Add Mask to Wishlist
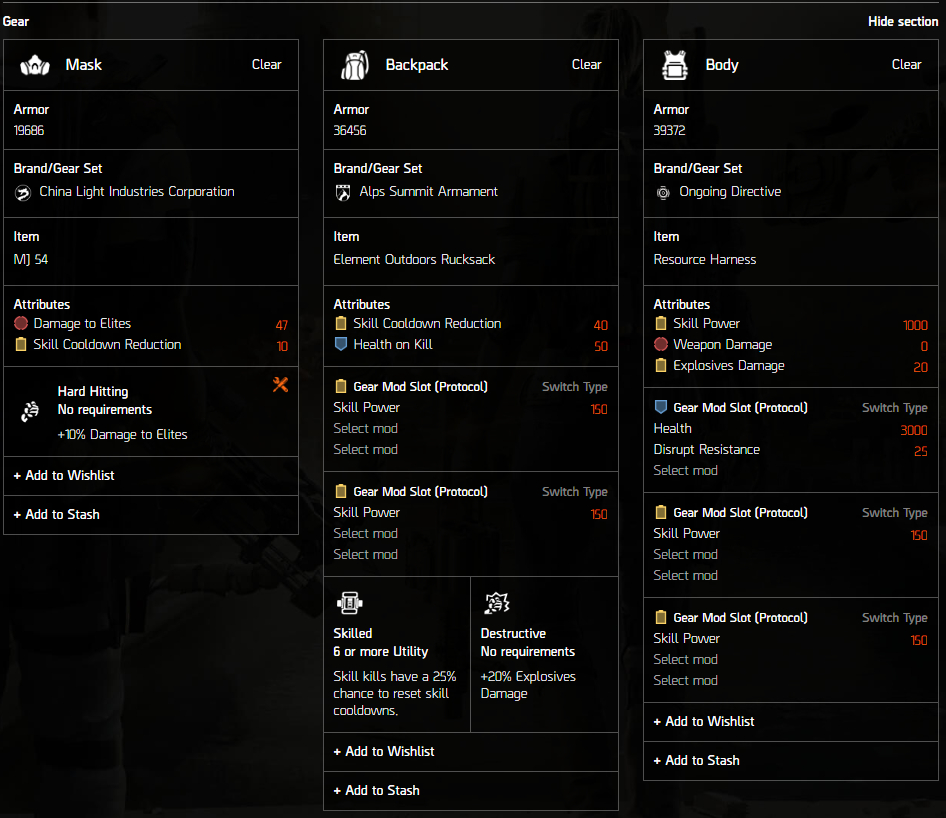 point(64,476)
